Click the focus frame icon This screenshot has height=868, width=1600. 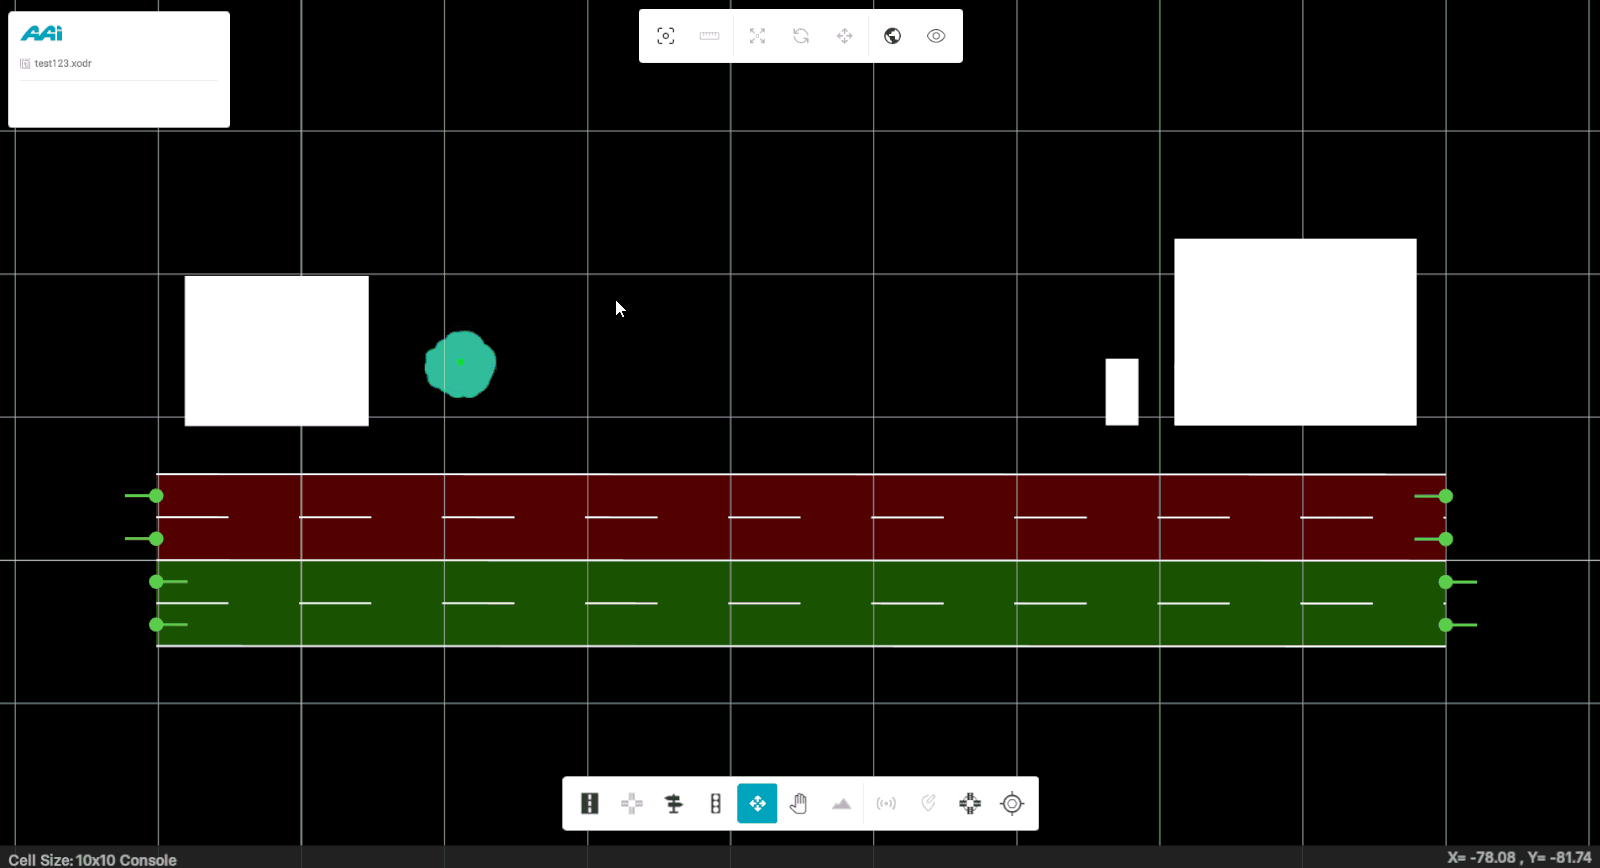pyautogui.click(x=666, y=36)
